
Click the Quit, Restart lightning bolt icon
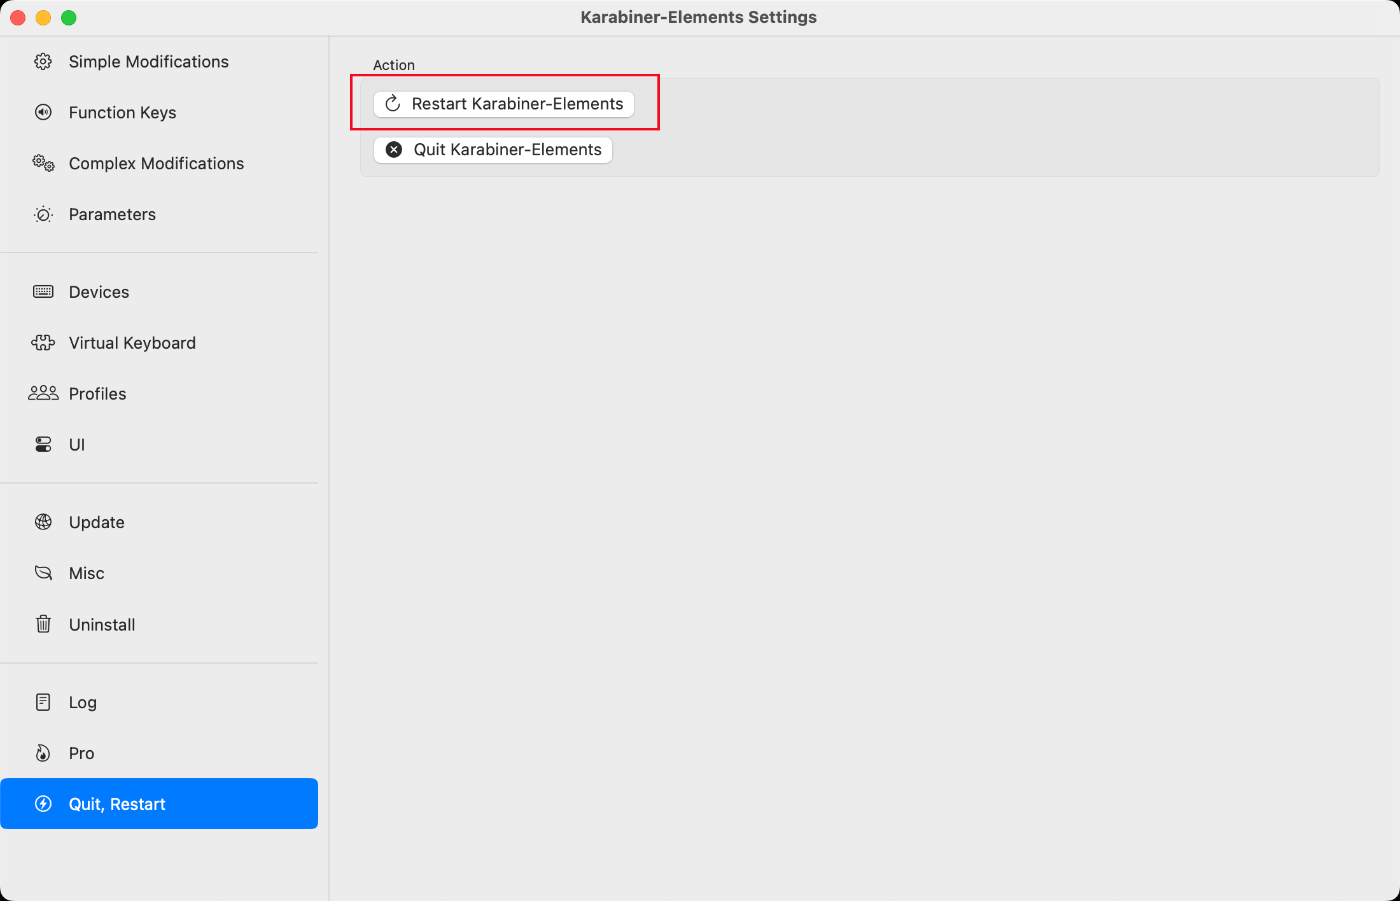43,804
